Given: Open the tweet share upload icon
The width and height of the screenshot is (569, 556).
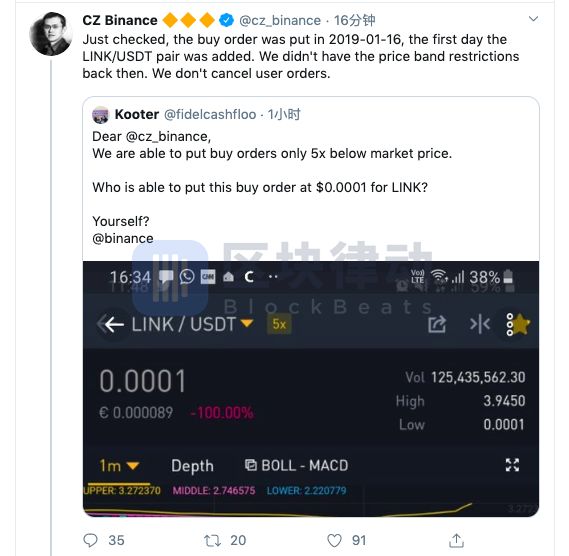Looking at the screenshot, I should 456,540.
